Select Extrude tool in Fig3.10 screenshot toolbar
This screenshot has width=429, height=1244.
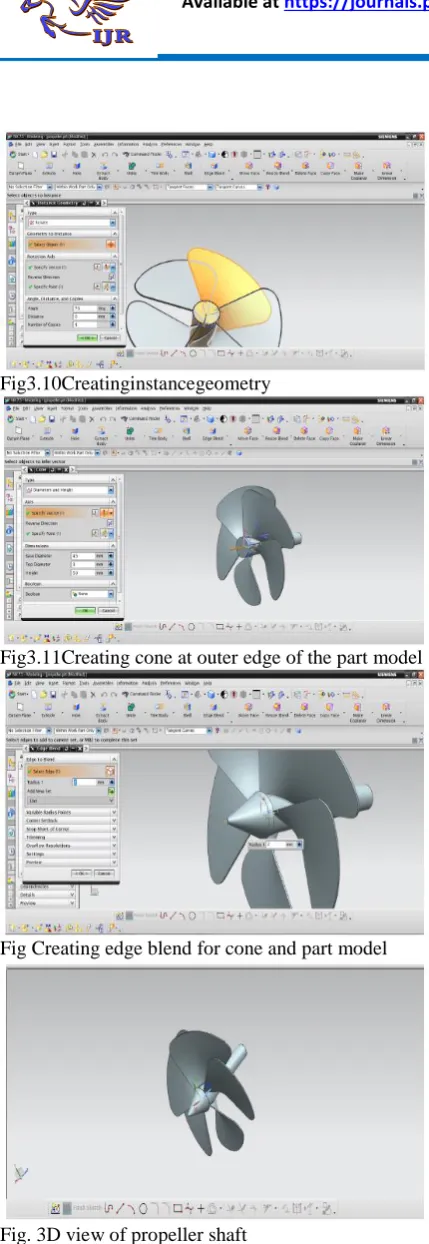[x=48, y=167]
